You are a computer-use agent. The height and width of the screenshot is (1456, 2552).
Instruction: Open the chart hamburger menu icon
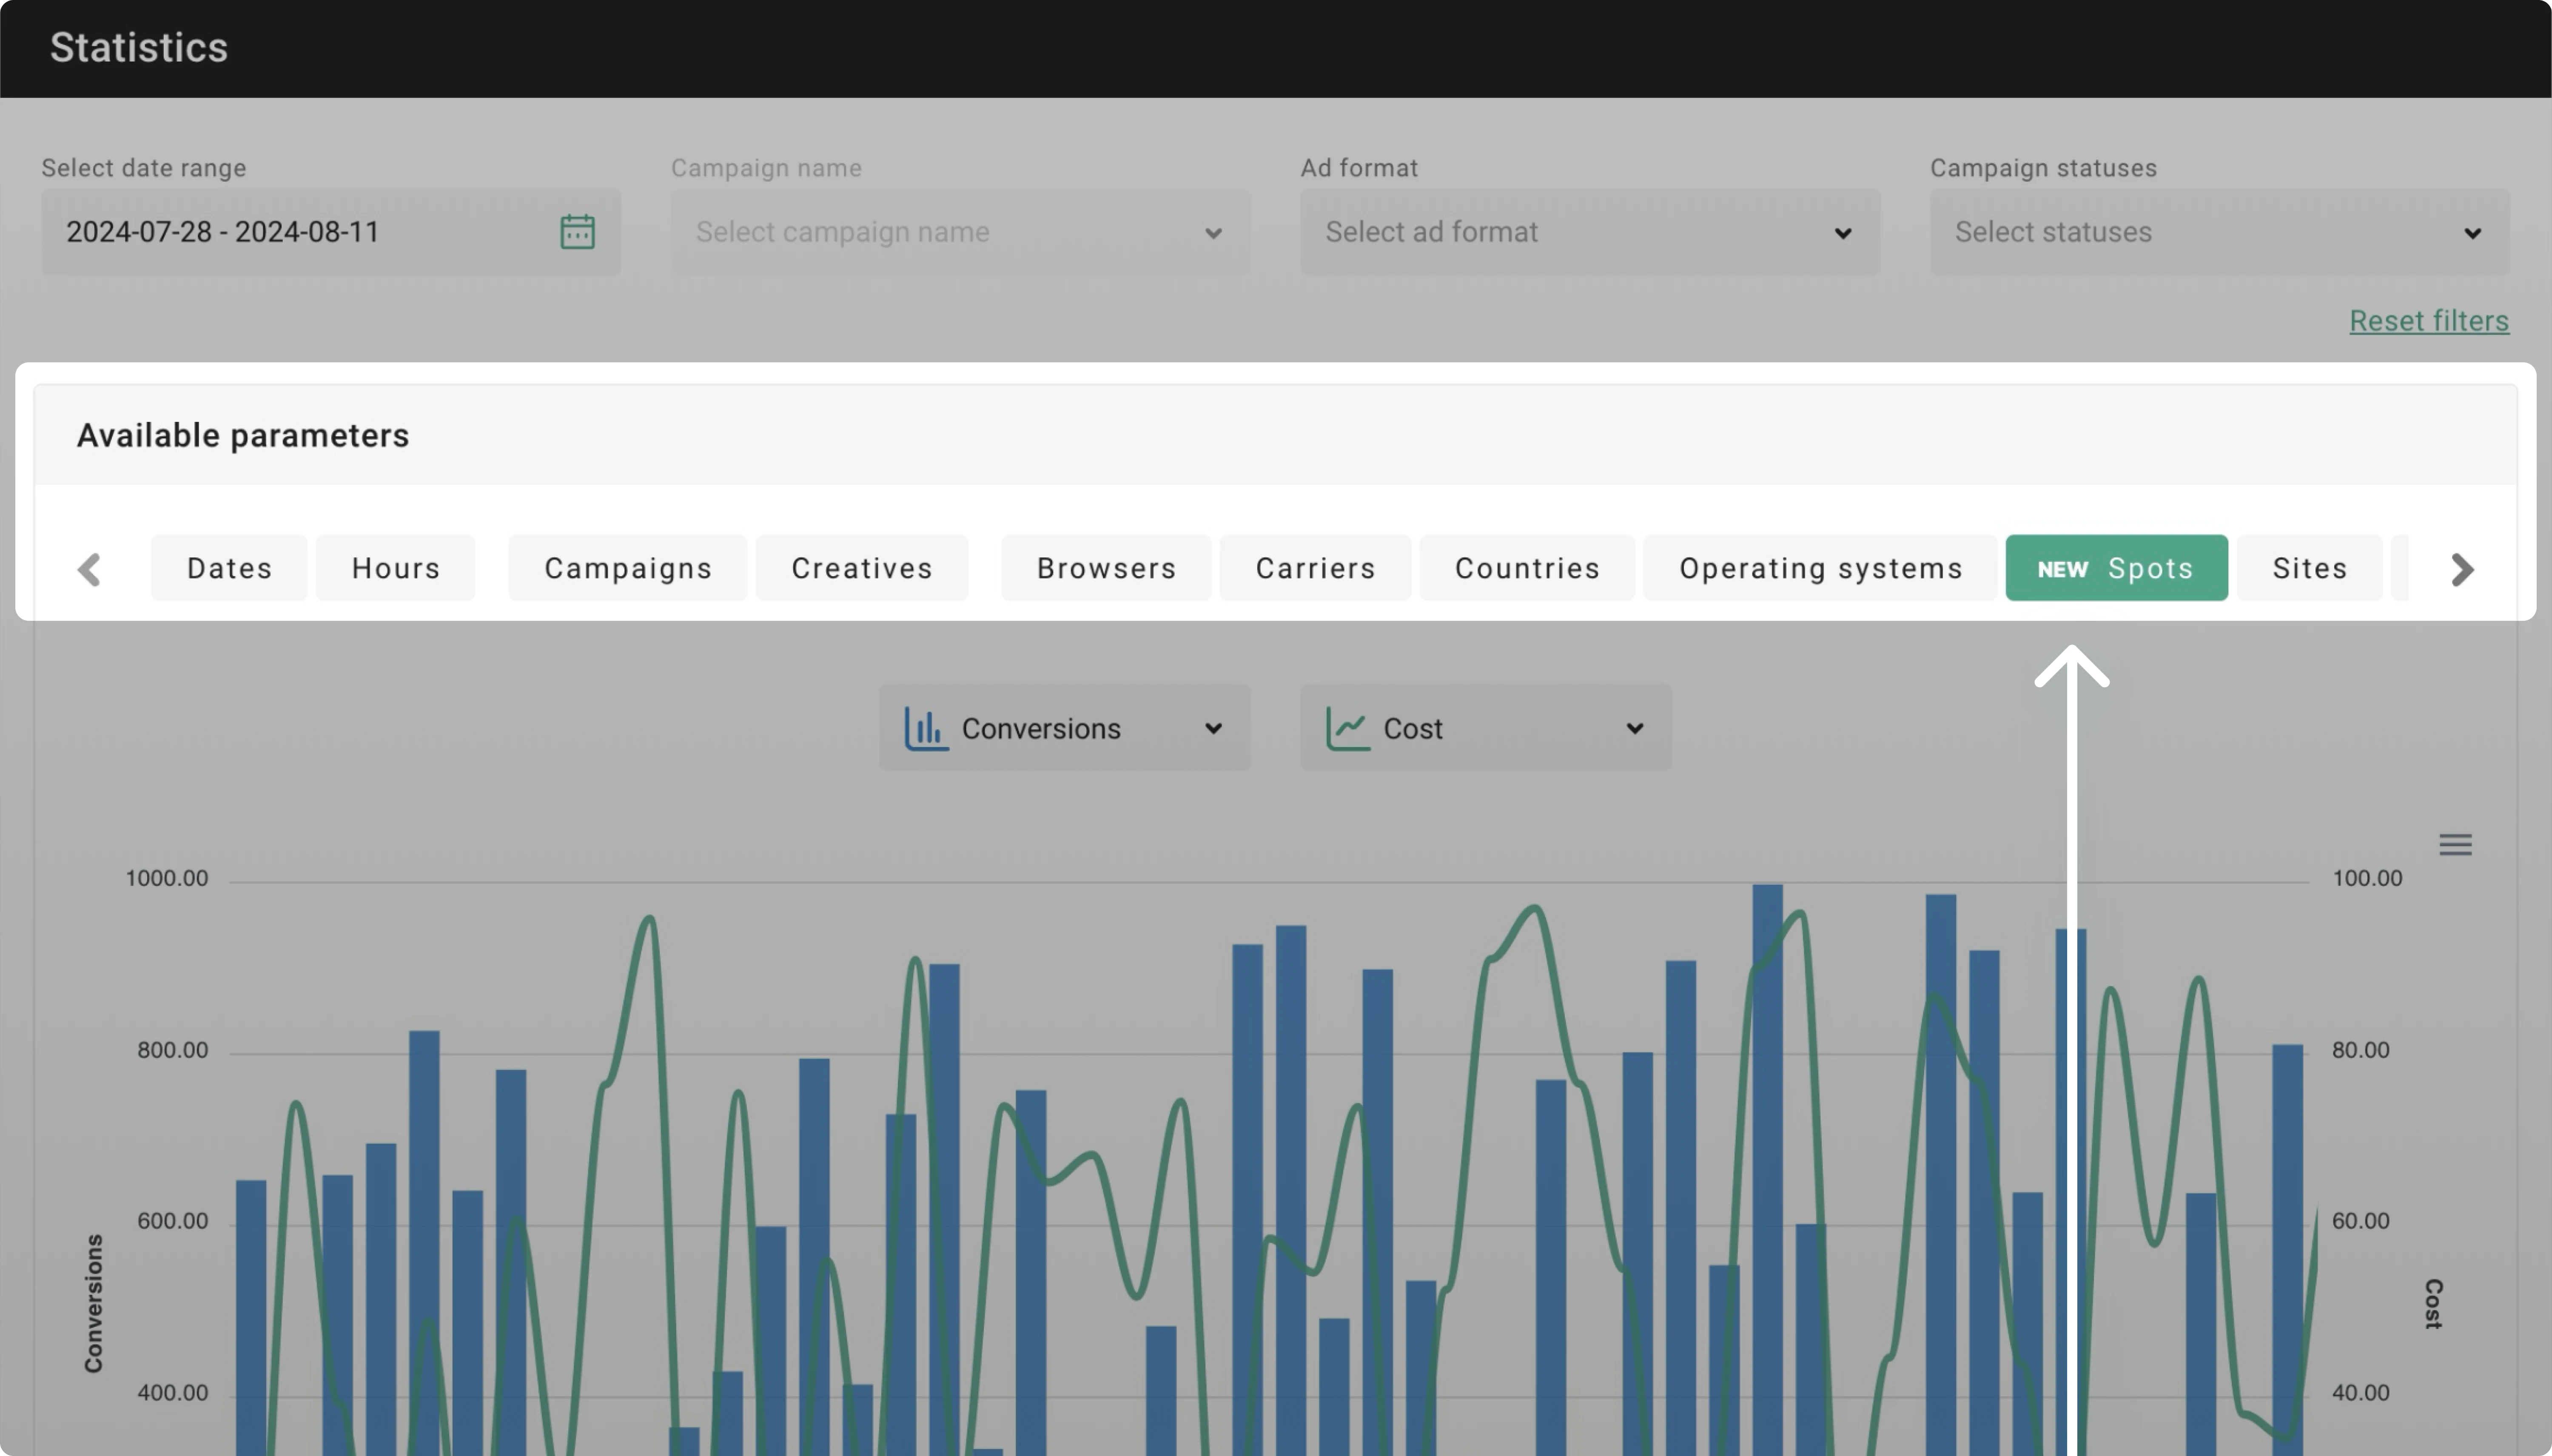tap(2455, 845)
